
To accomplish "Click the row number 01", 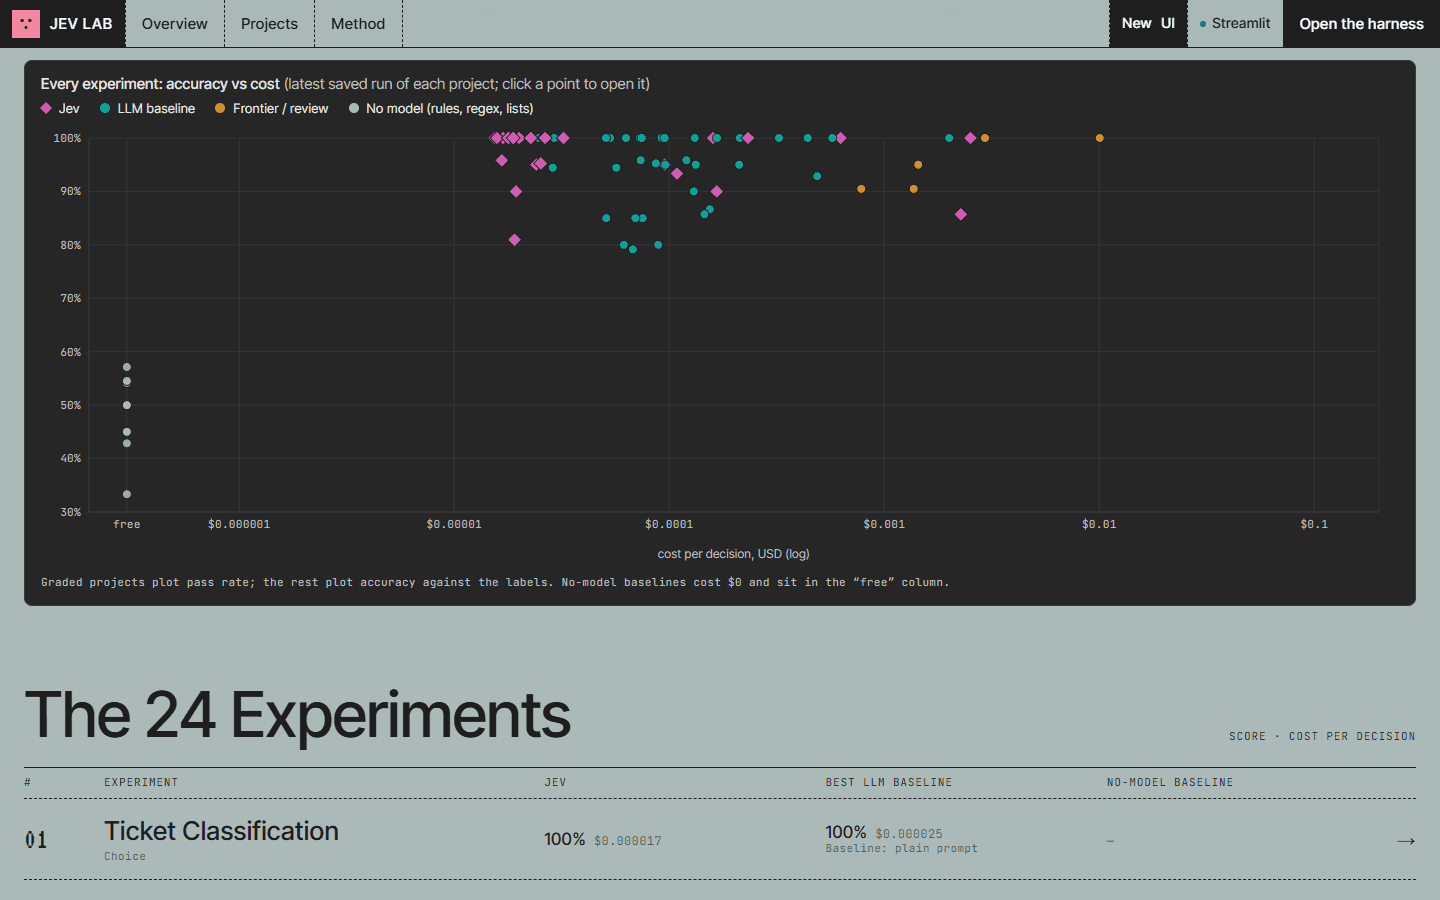I will (36, 840).
